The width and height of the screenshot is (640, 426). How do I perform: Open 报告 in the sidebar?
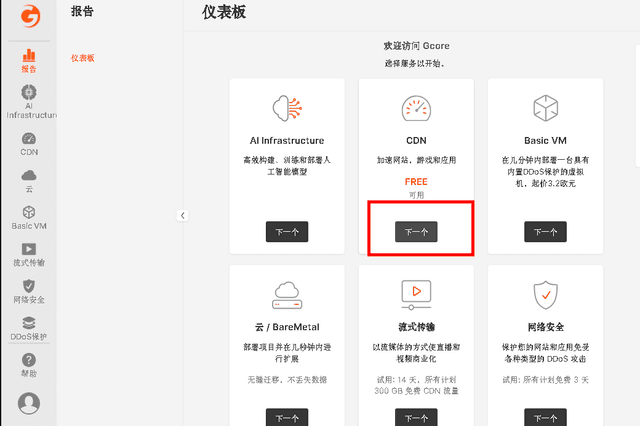tap(28, 61)
